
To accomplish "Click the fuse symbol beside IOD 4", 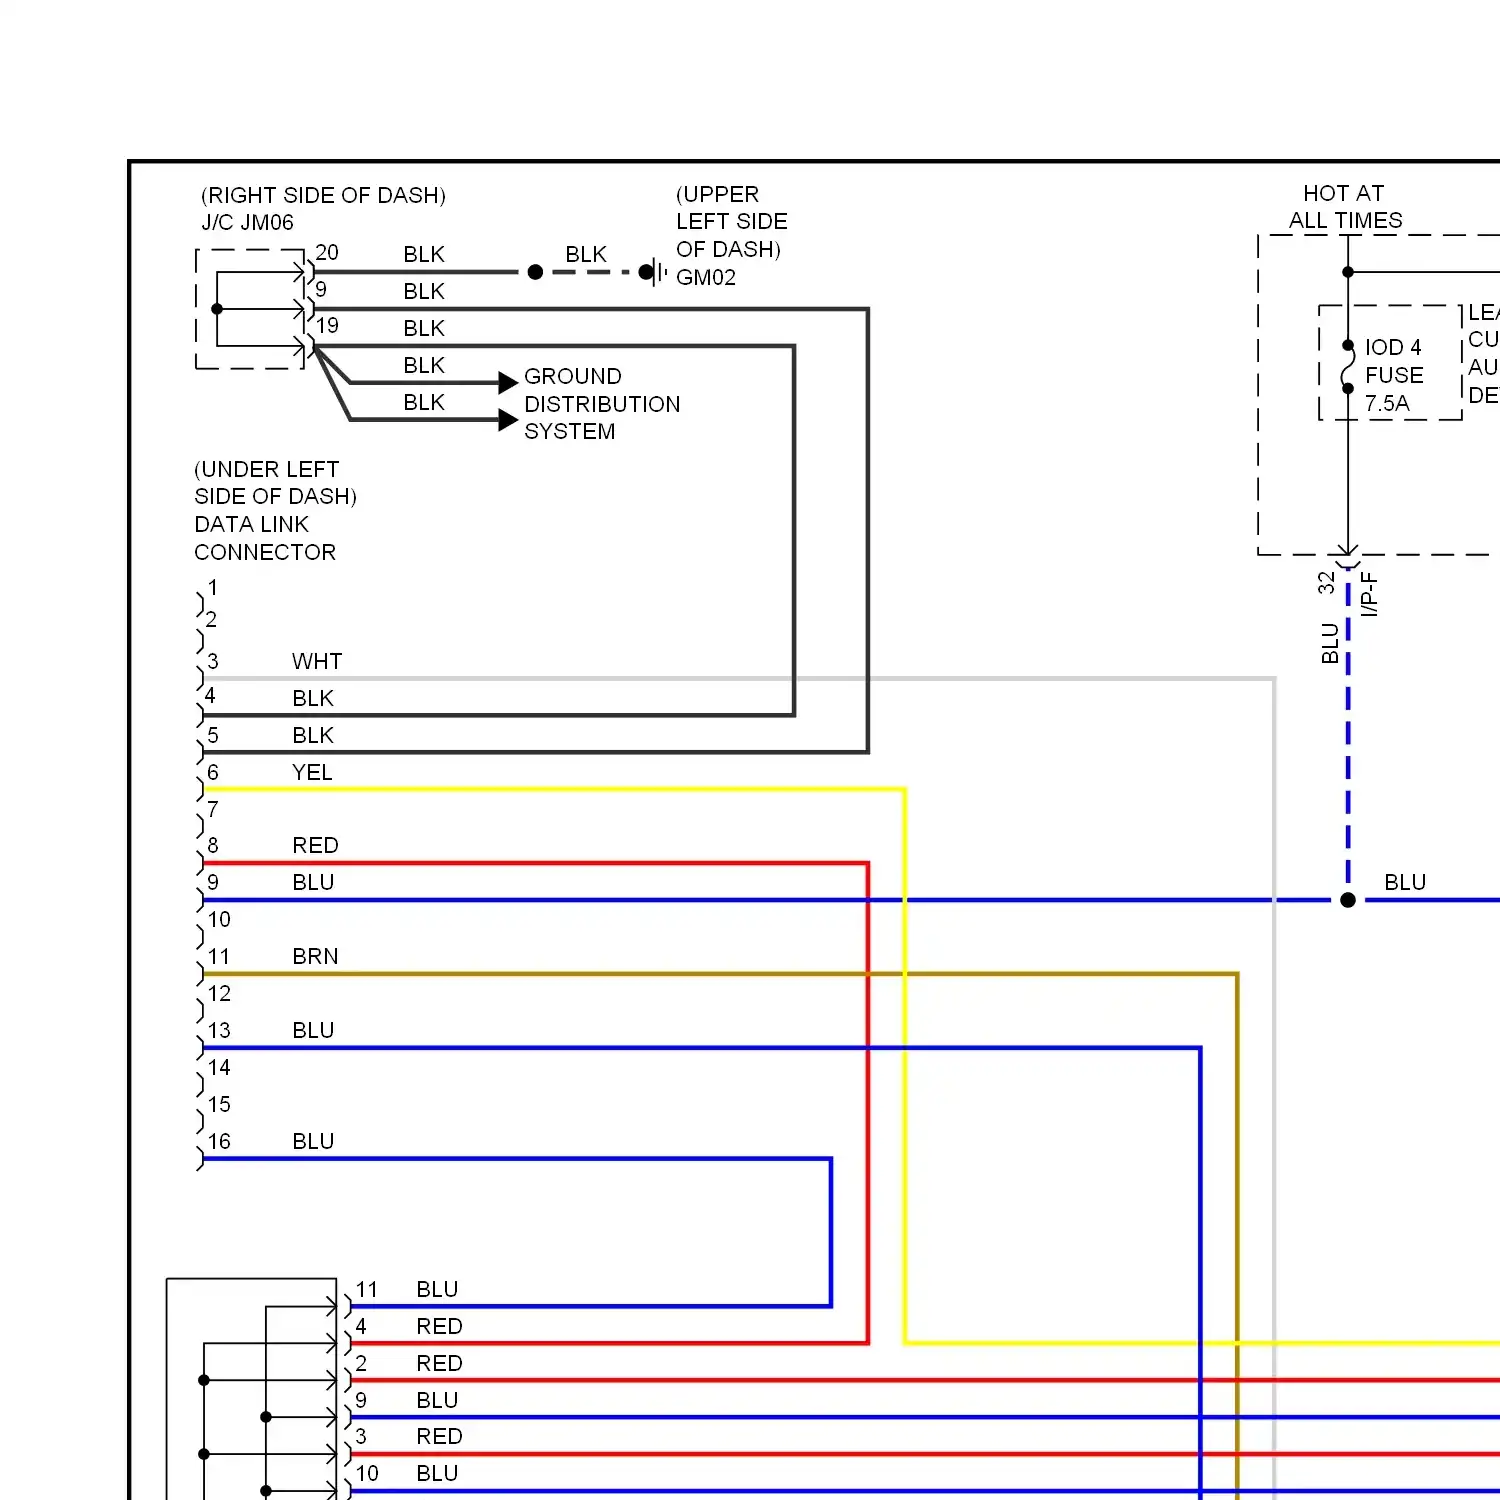I will (x=1348, y=367).
